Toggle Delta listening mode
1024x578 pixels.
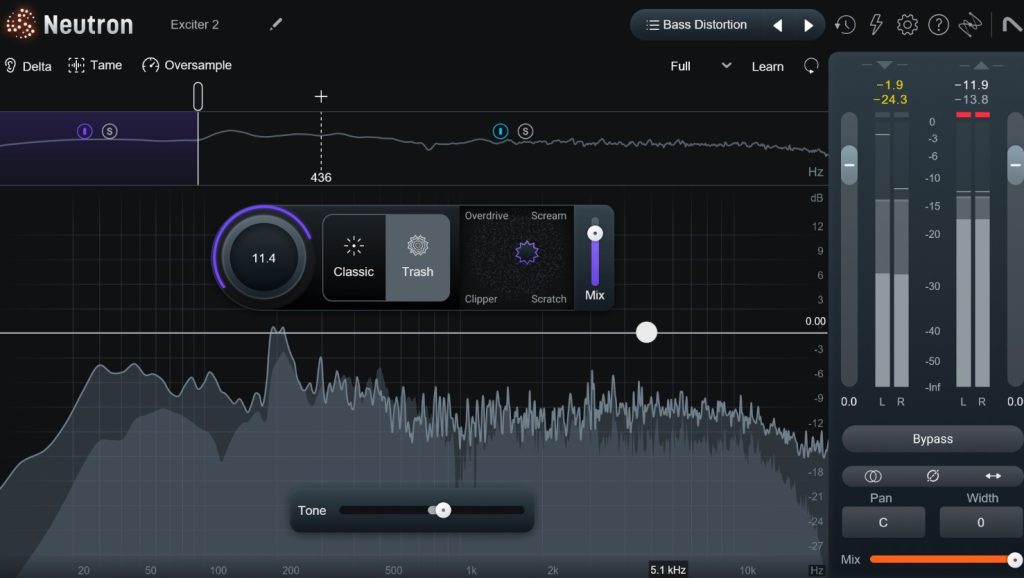pyautogui.click(x=27, y=66)
